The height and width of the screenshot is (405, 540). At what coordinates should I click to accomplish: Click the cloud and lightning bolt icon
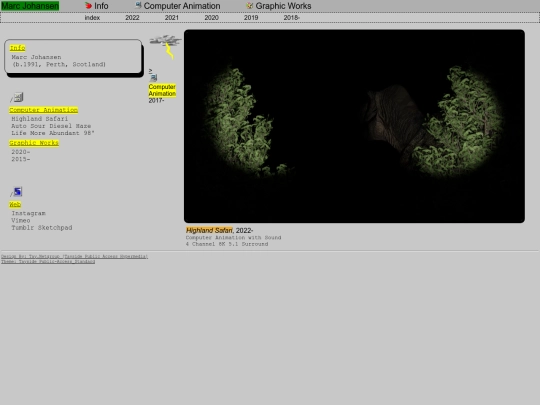[166, 46]
